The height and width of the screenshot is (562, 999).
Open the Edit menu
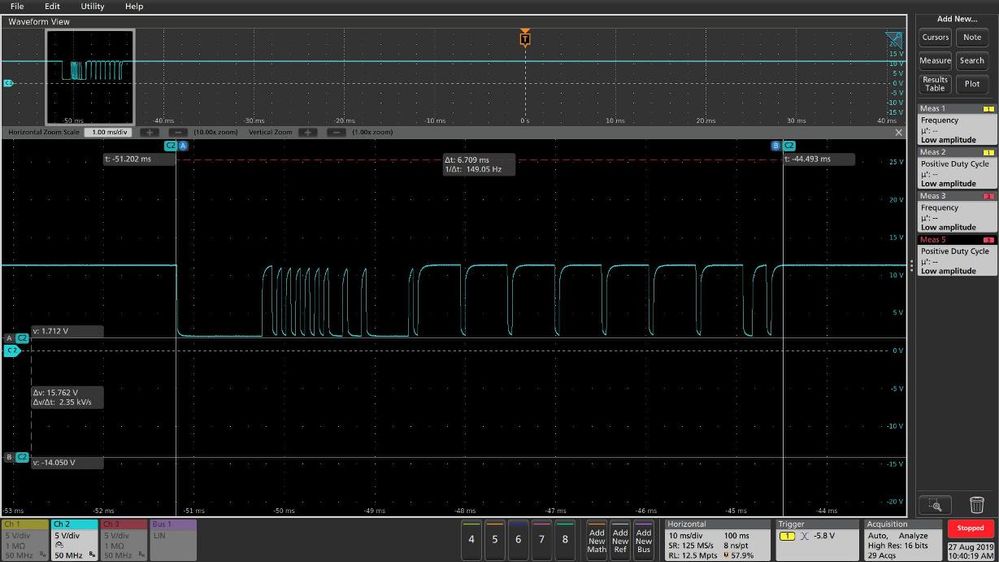(x=52, y=6)
